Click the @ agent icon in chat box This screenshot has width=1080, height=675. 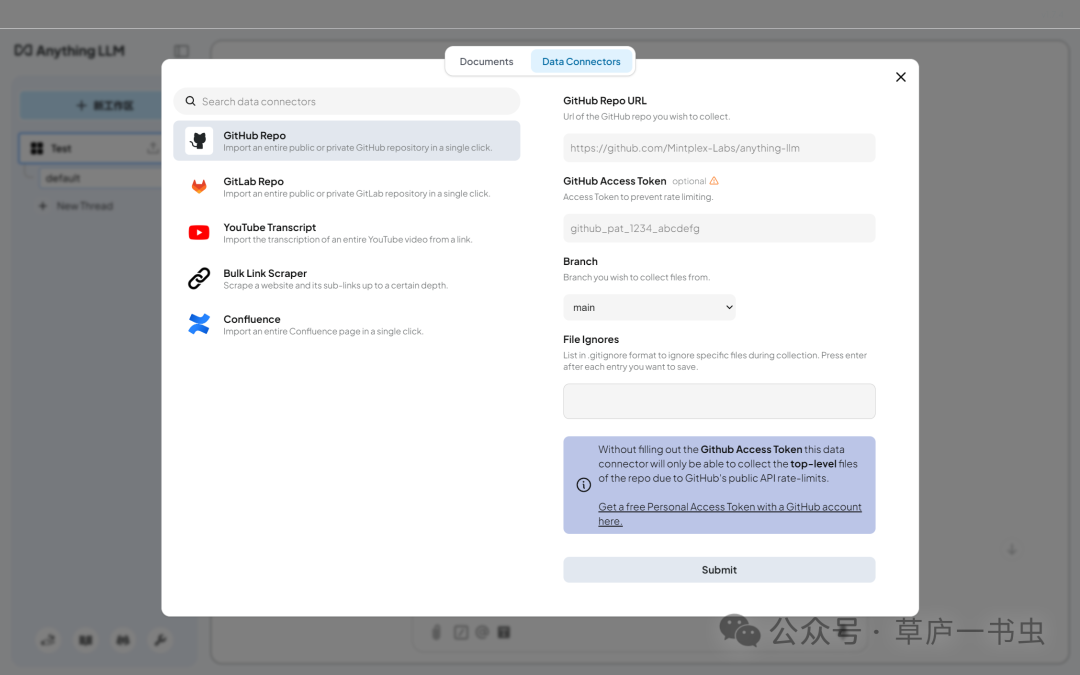482,632
